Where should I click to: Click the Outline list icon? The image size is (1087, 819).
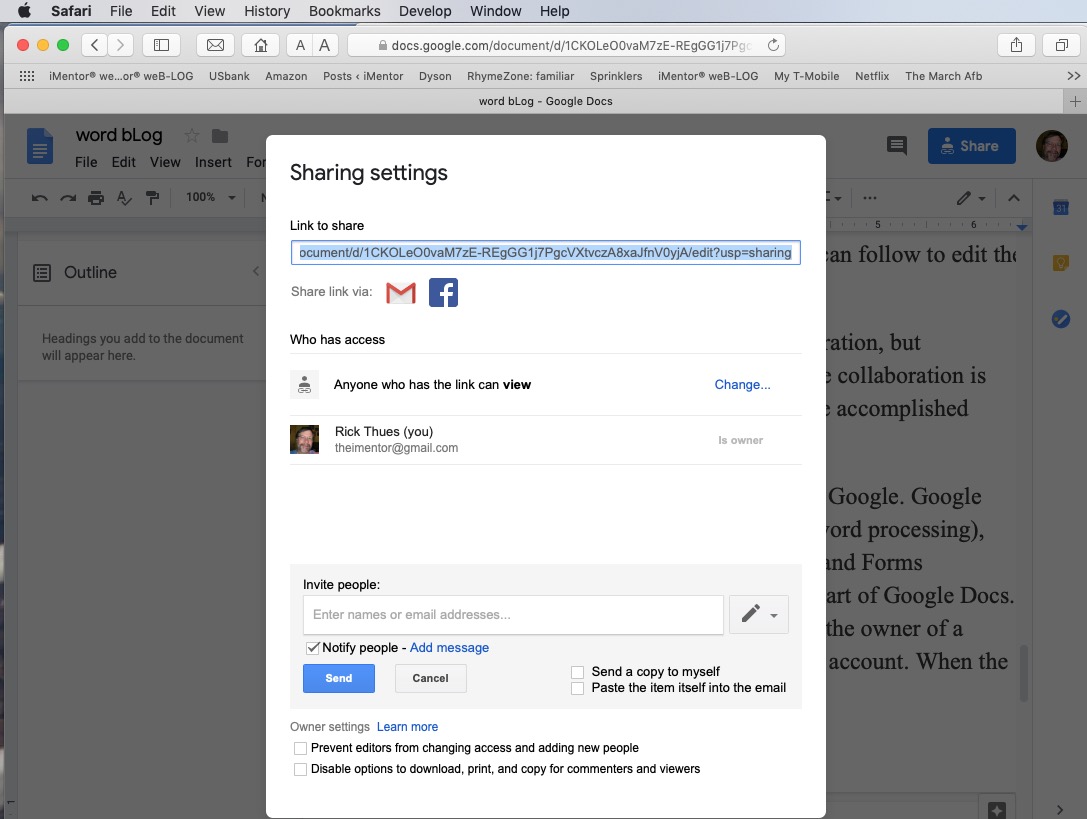42,273
